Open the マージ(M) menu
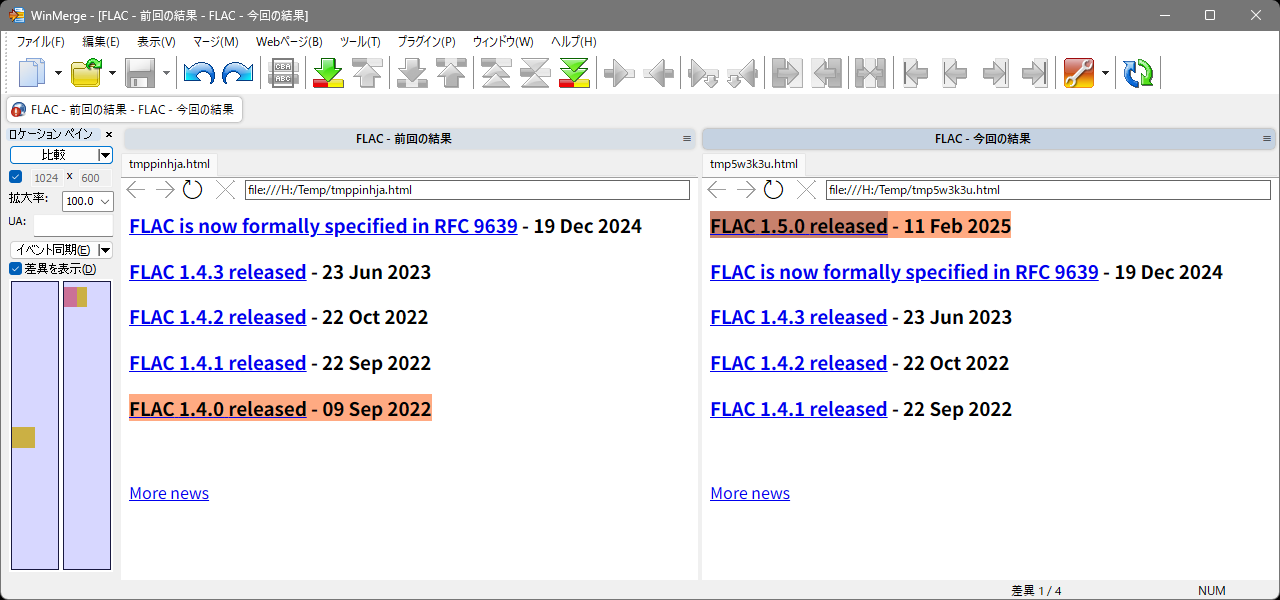 [216, 42]
